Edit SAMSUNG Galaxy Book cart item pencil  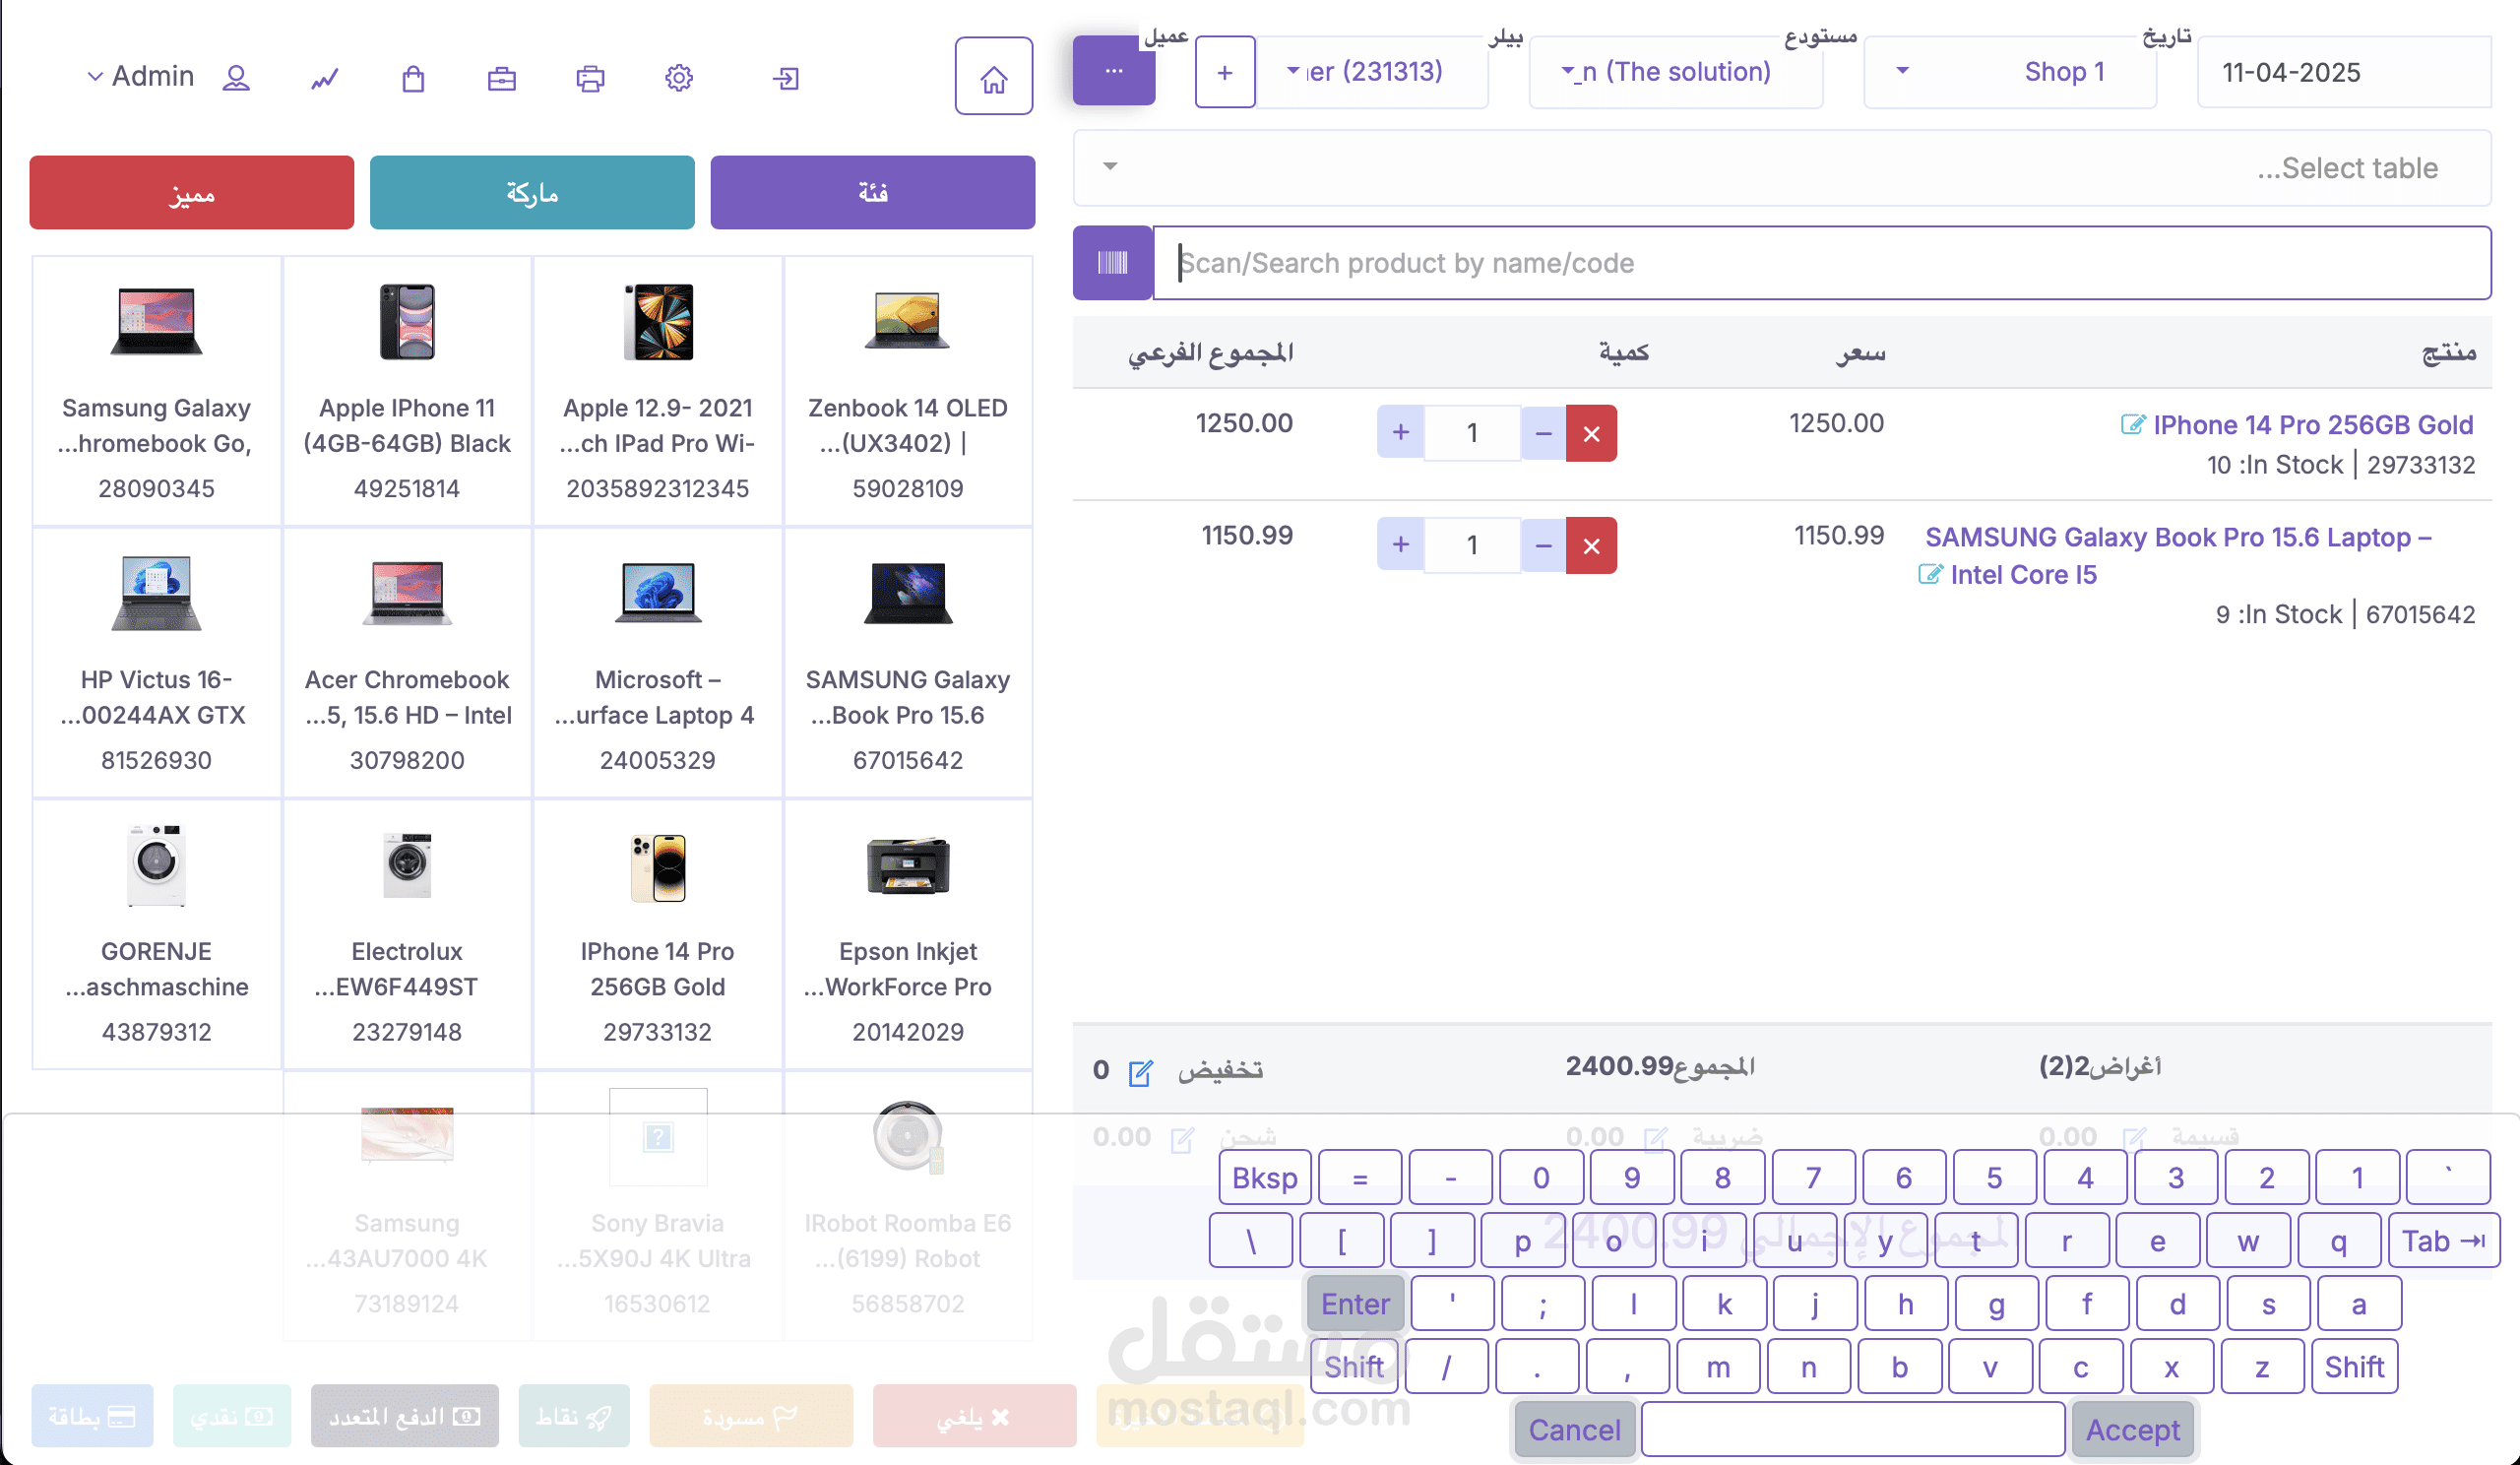click(x=1929, y=574)
